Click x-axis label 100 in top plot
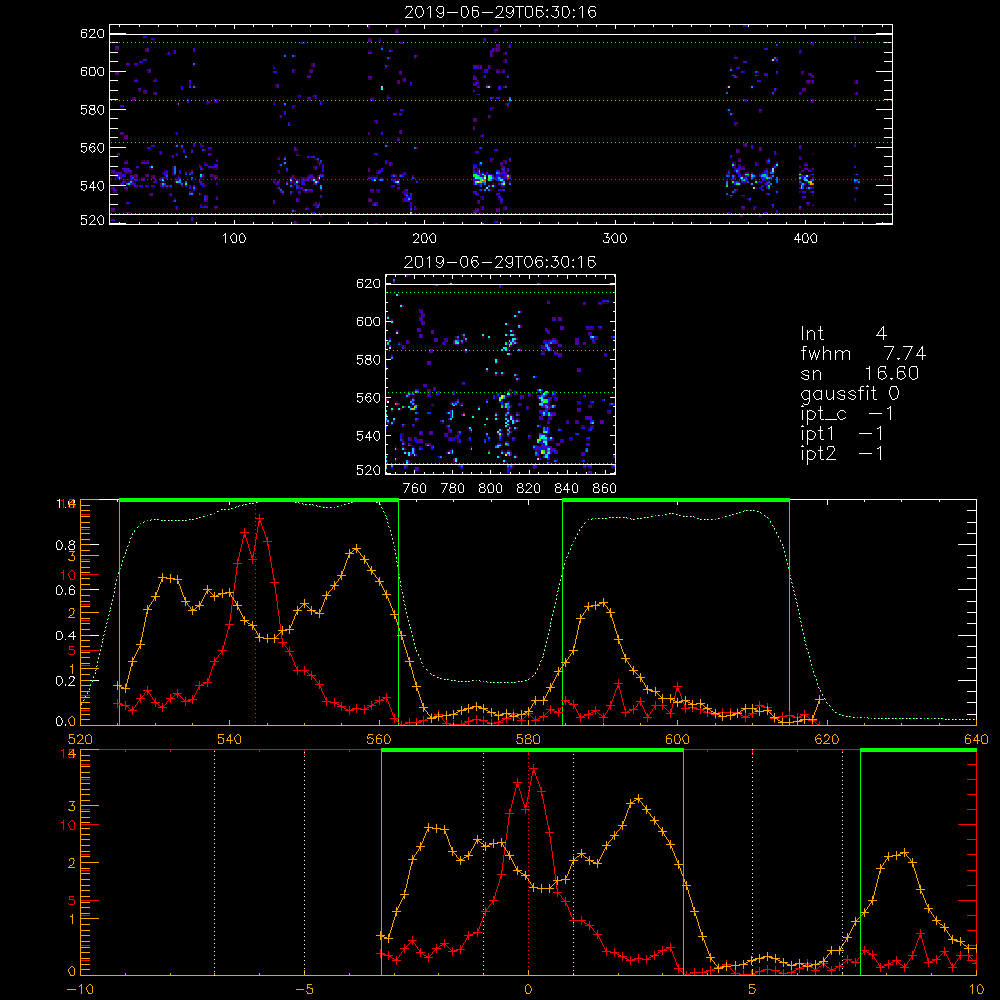Viewport: 1000px width, 1000px height. pyautogui.click(x=234, y=239)
